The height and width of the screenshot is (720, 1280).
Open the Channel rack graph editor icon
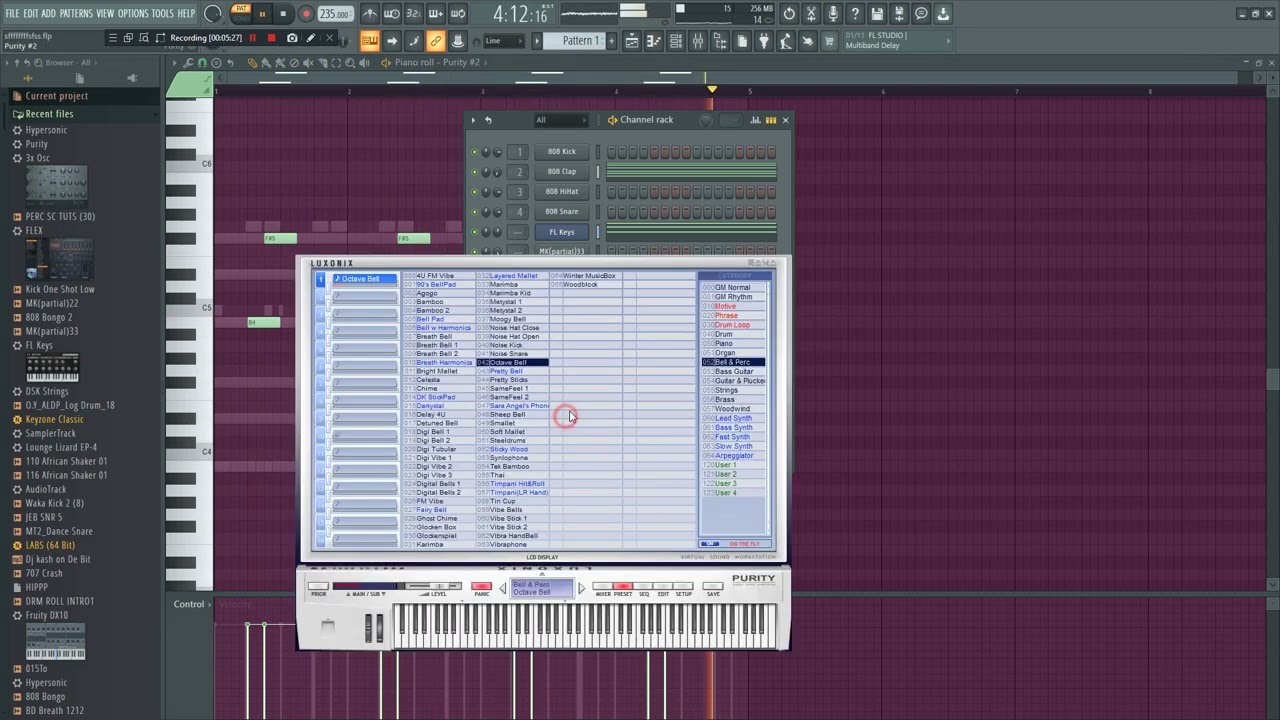point(754,120)
